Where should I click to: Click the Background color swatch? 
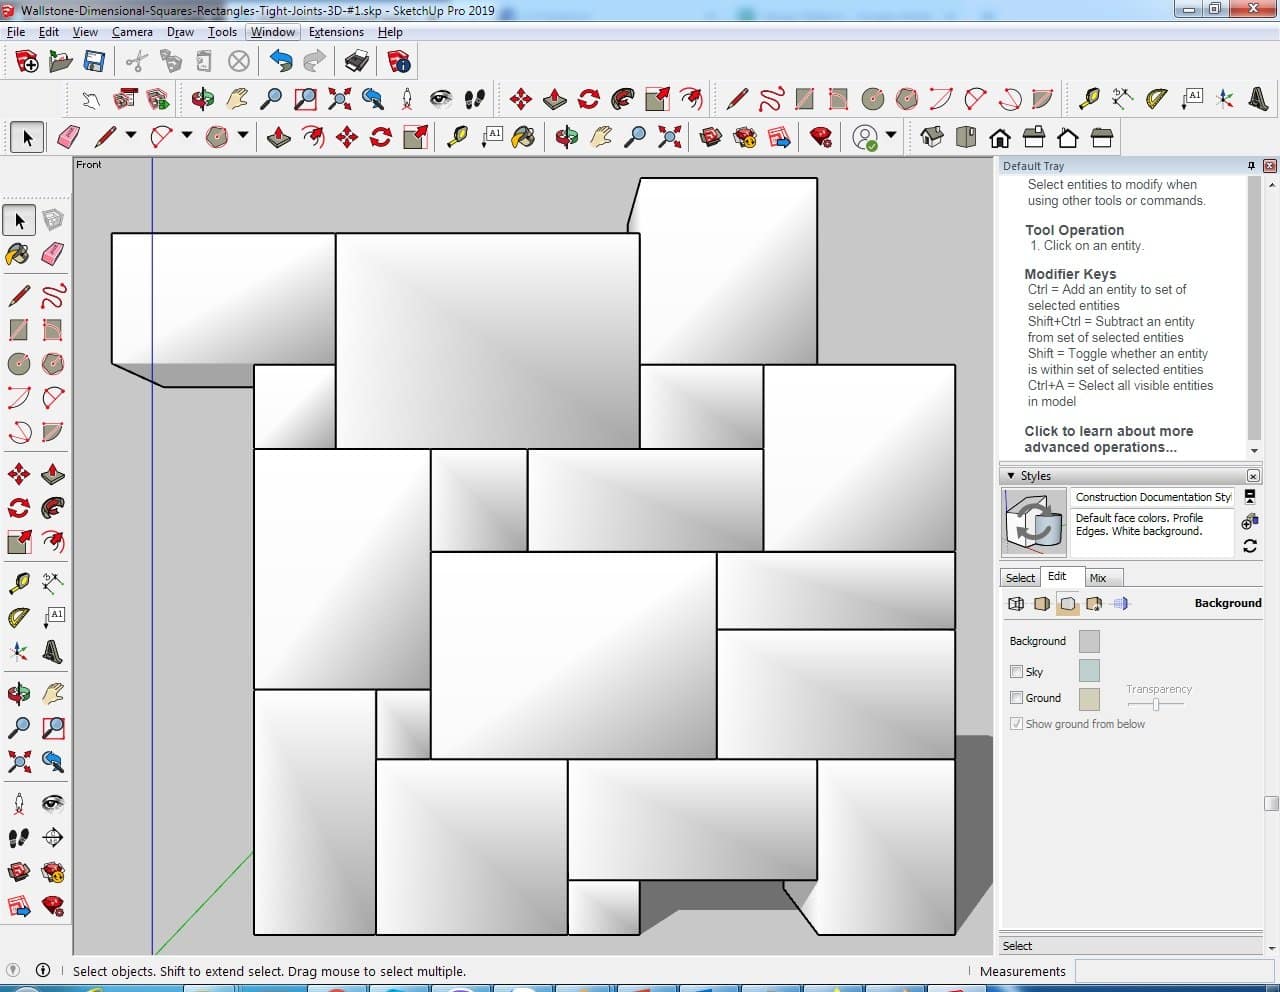point(1089,642)
